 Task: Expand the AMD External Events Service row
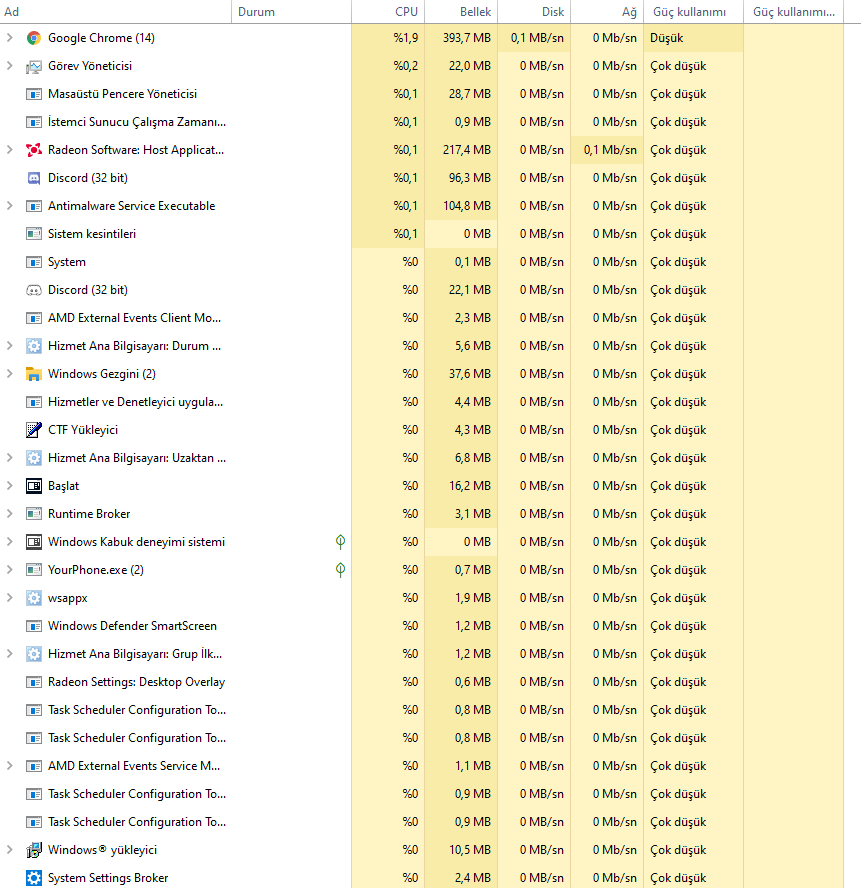click(10, 766)
